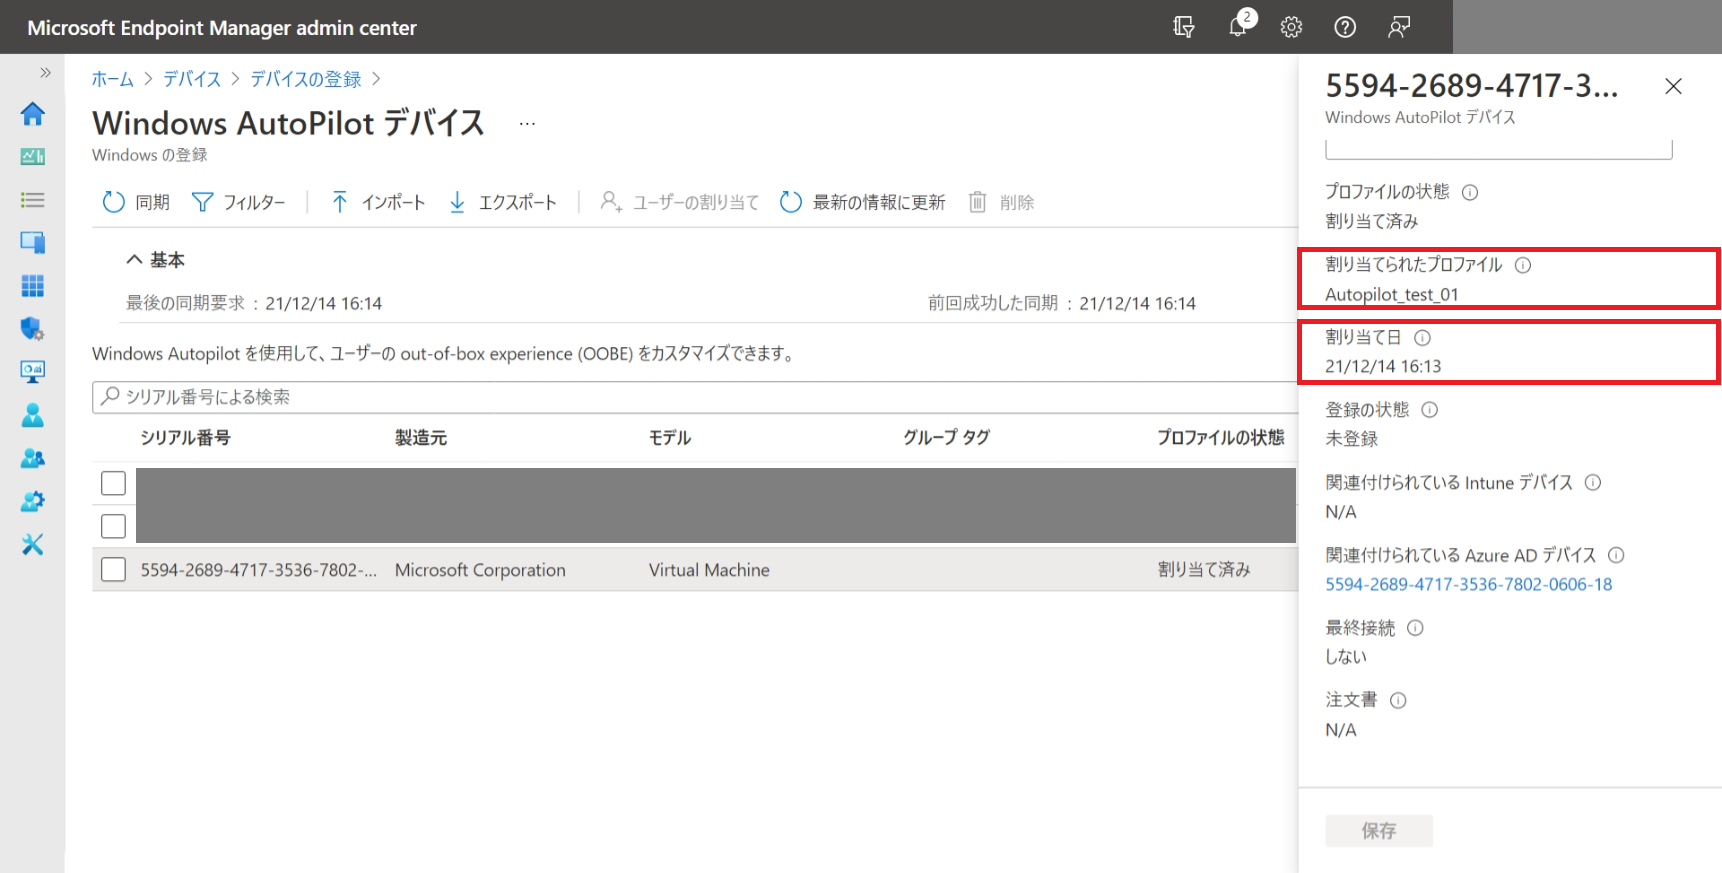Click info icon beside 最終接続
1722x873 pixels.
pos(1415,628)
